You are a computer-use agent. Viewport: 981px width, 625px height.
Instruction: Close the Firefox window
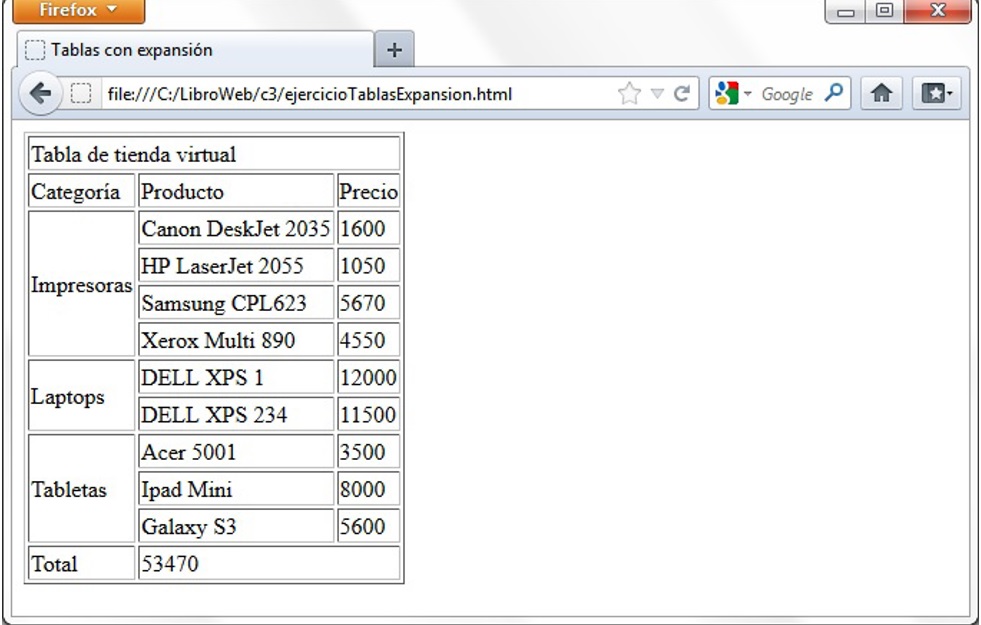937,11
